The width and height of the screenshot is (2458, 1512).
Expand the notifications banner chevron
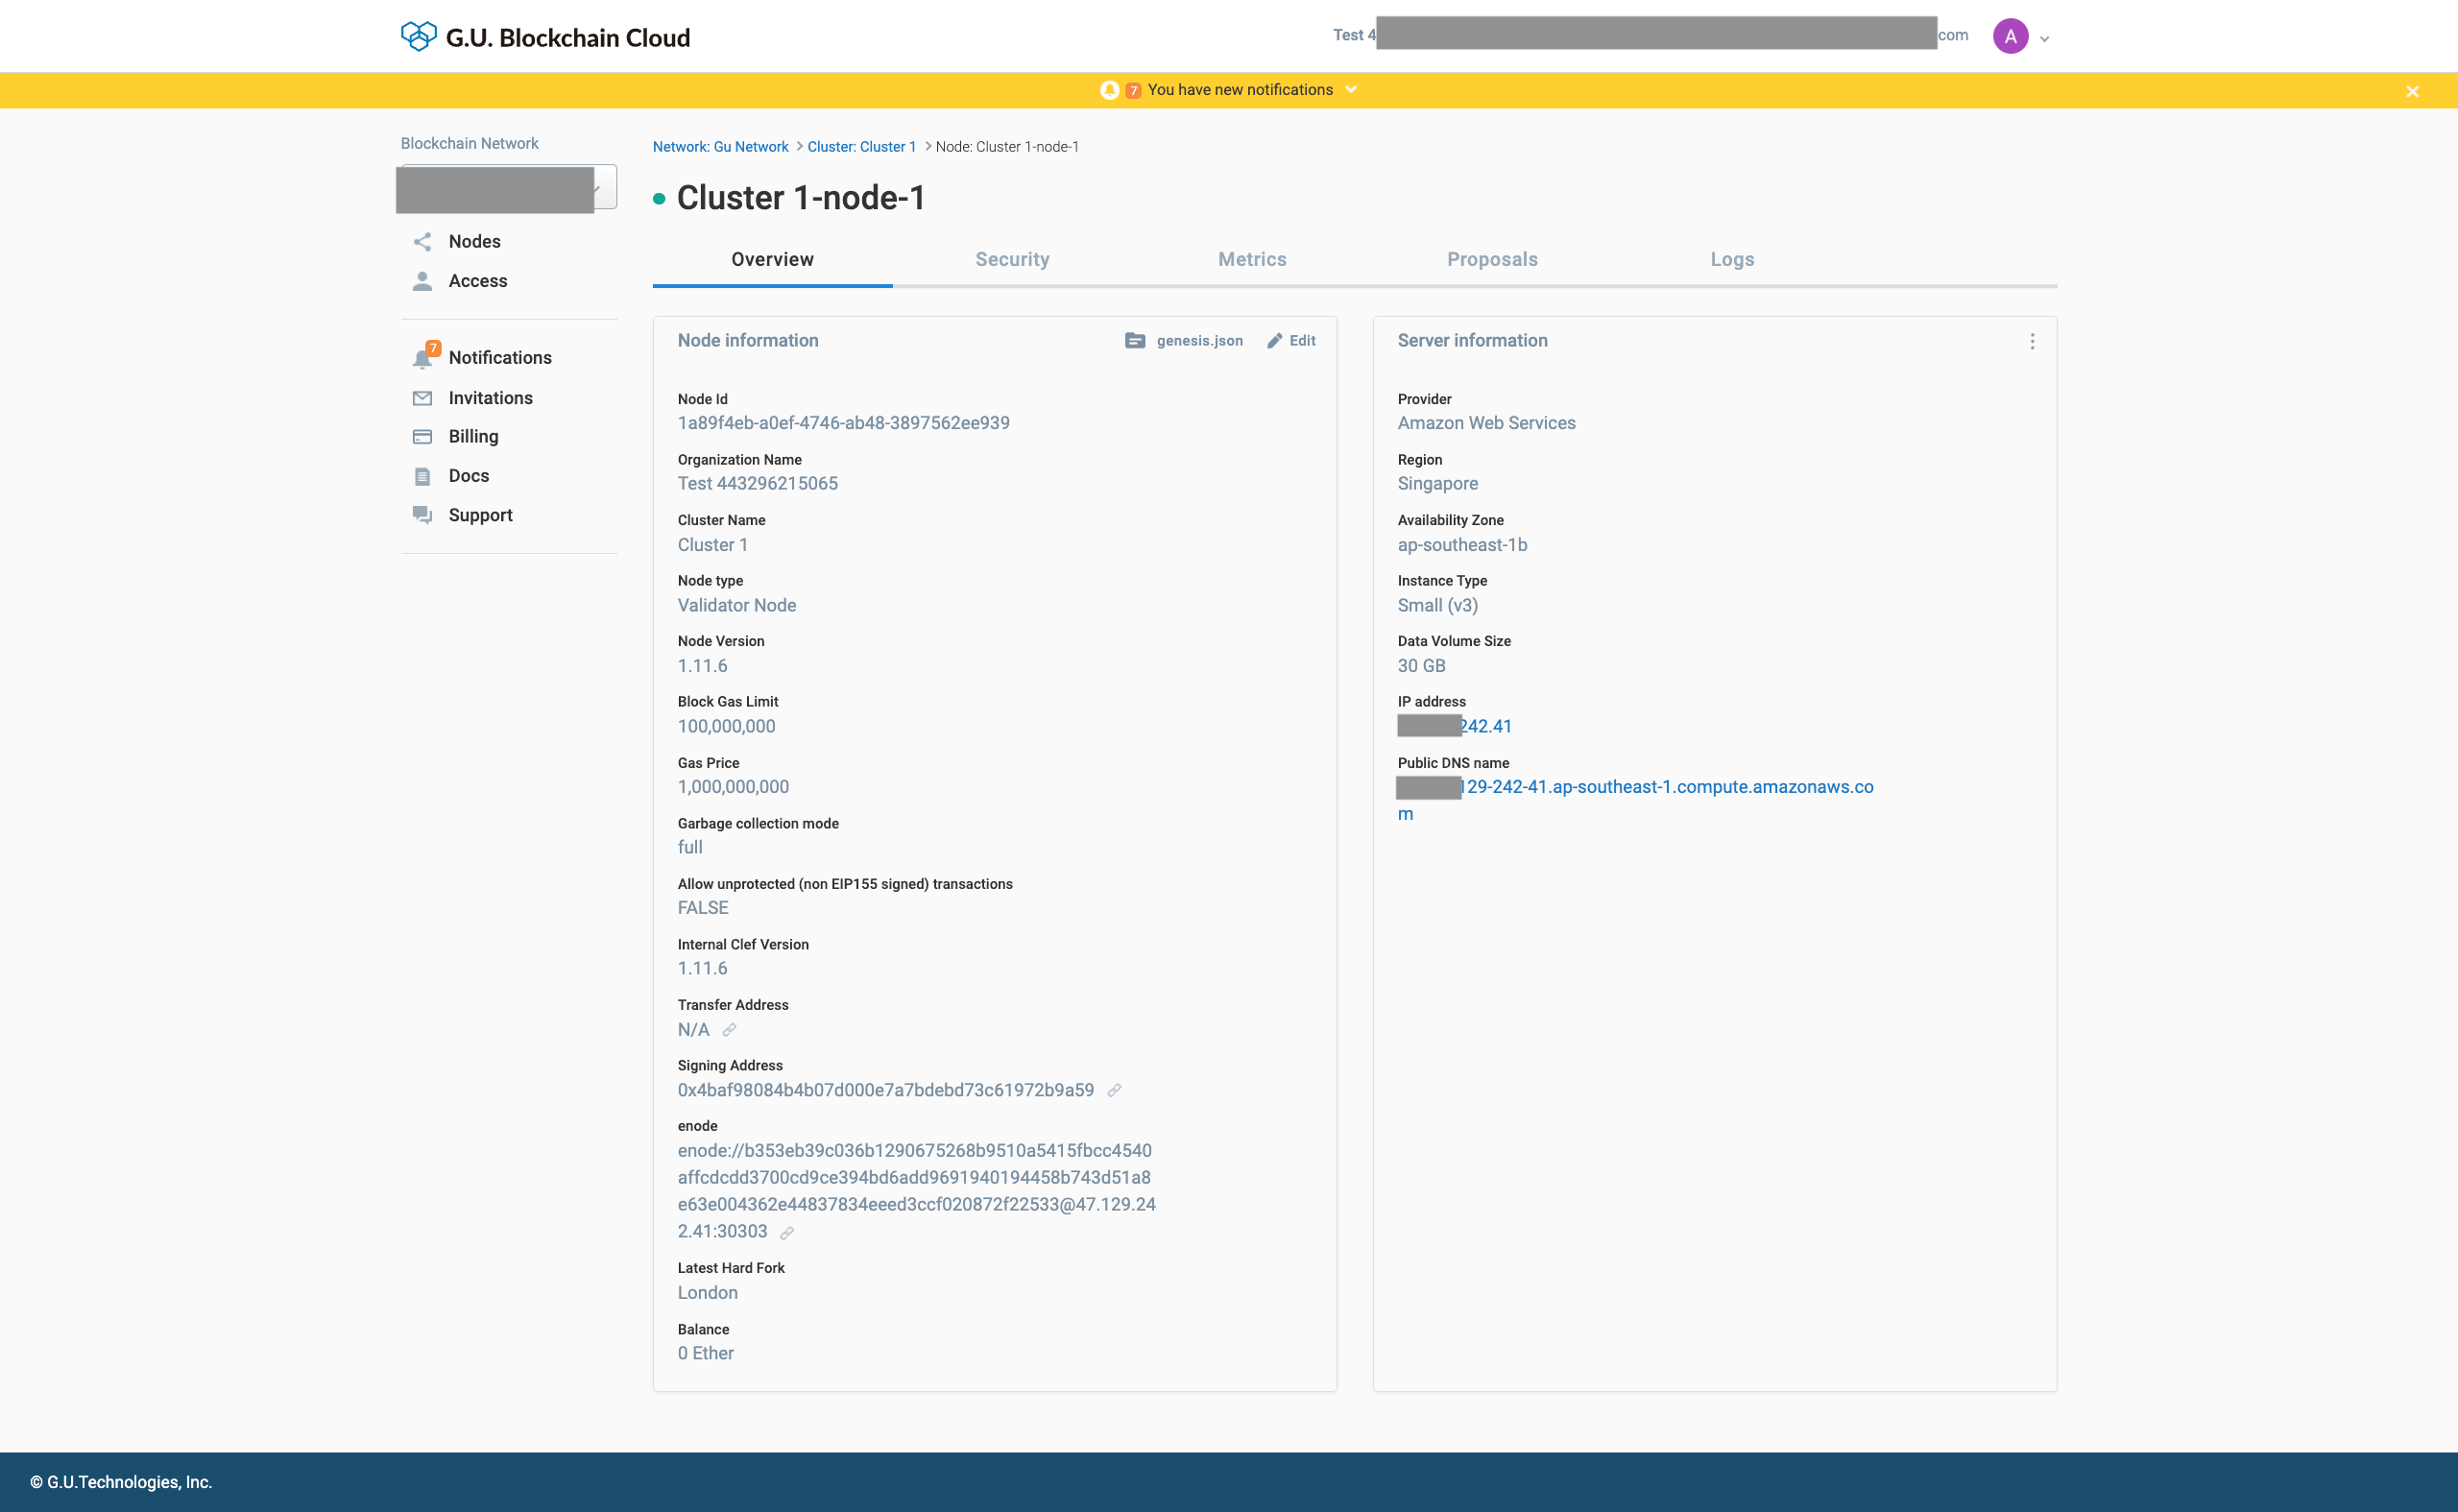click(1351, 89)
